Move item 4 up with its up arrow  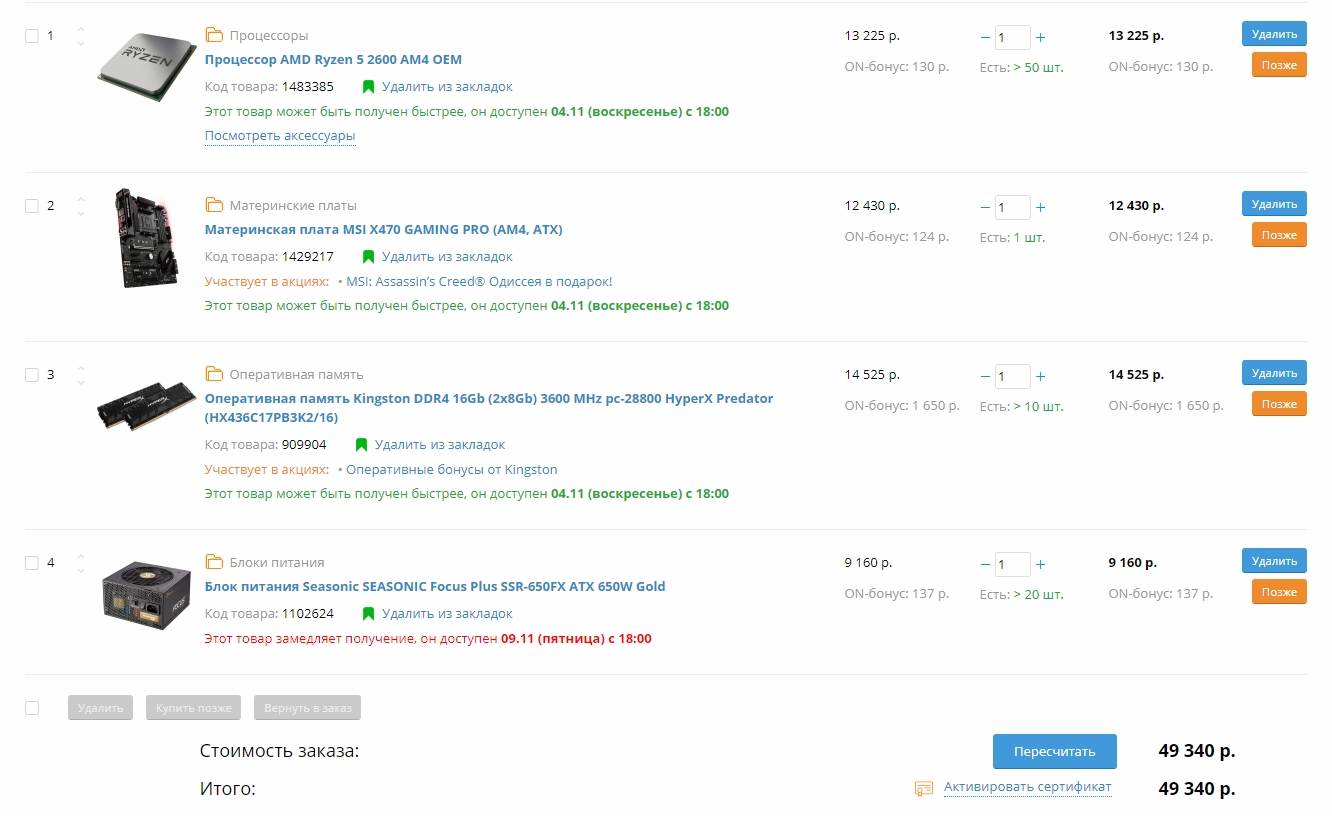click(81, 555)
